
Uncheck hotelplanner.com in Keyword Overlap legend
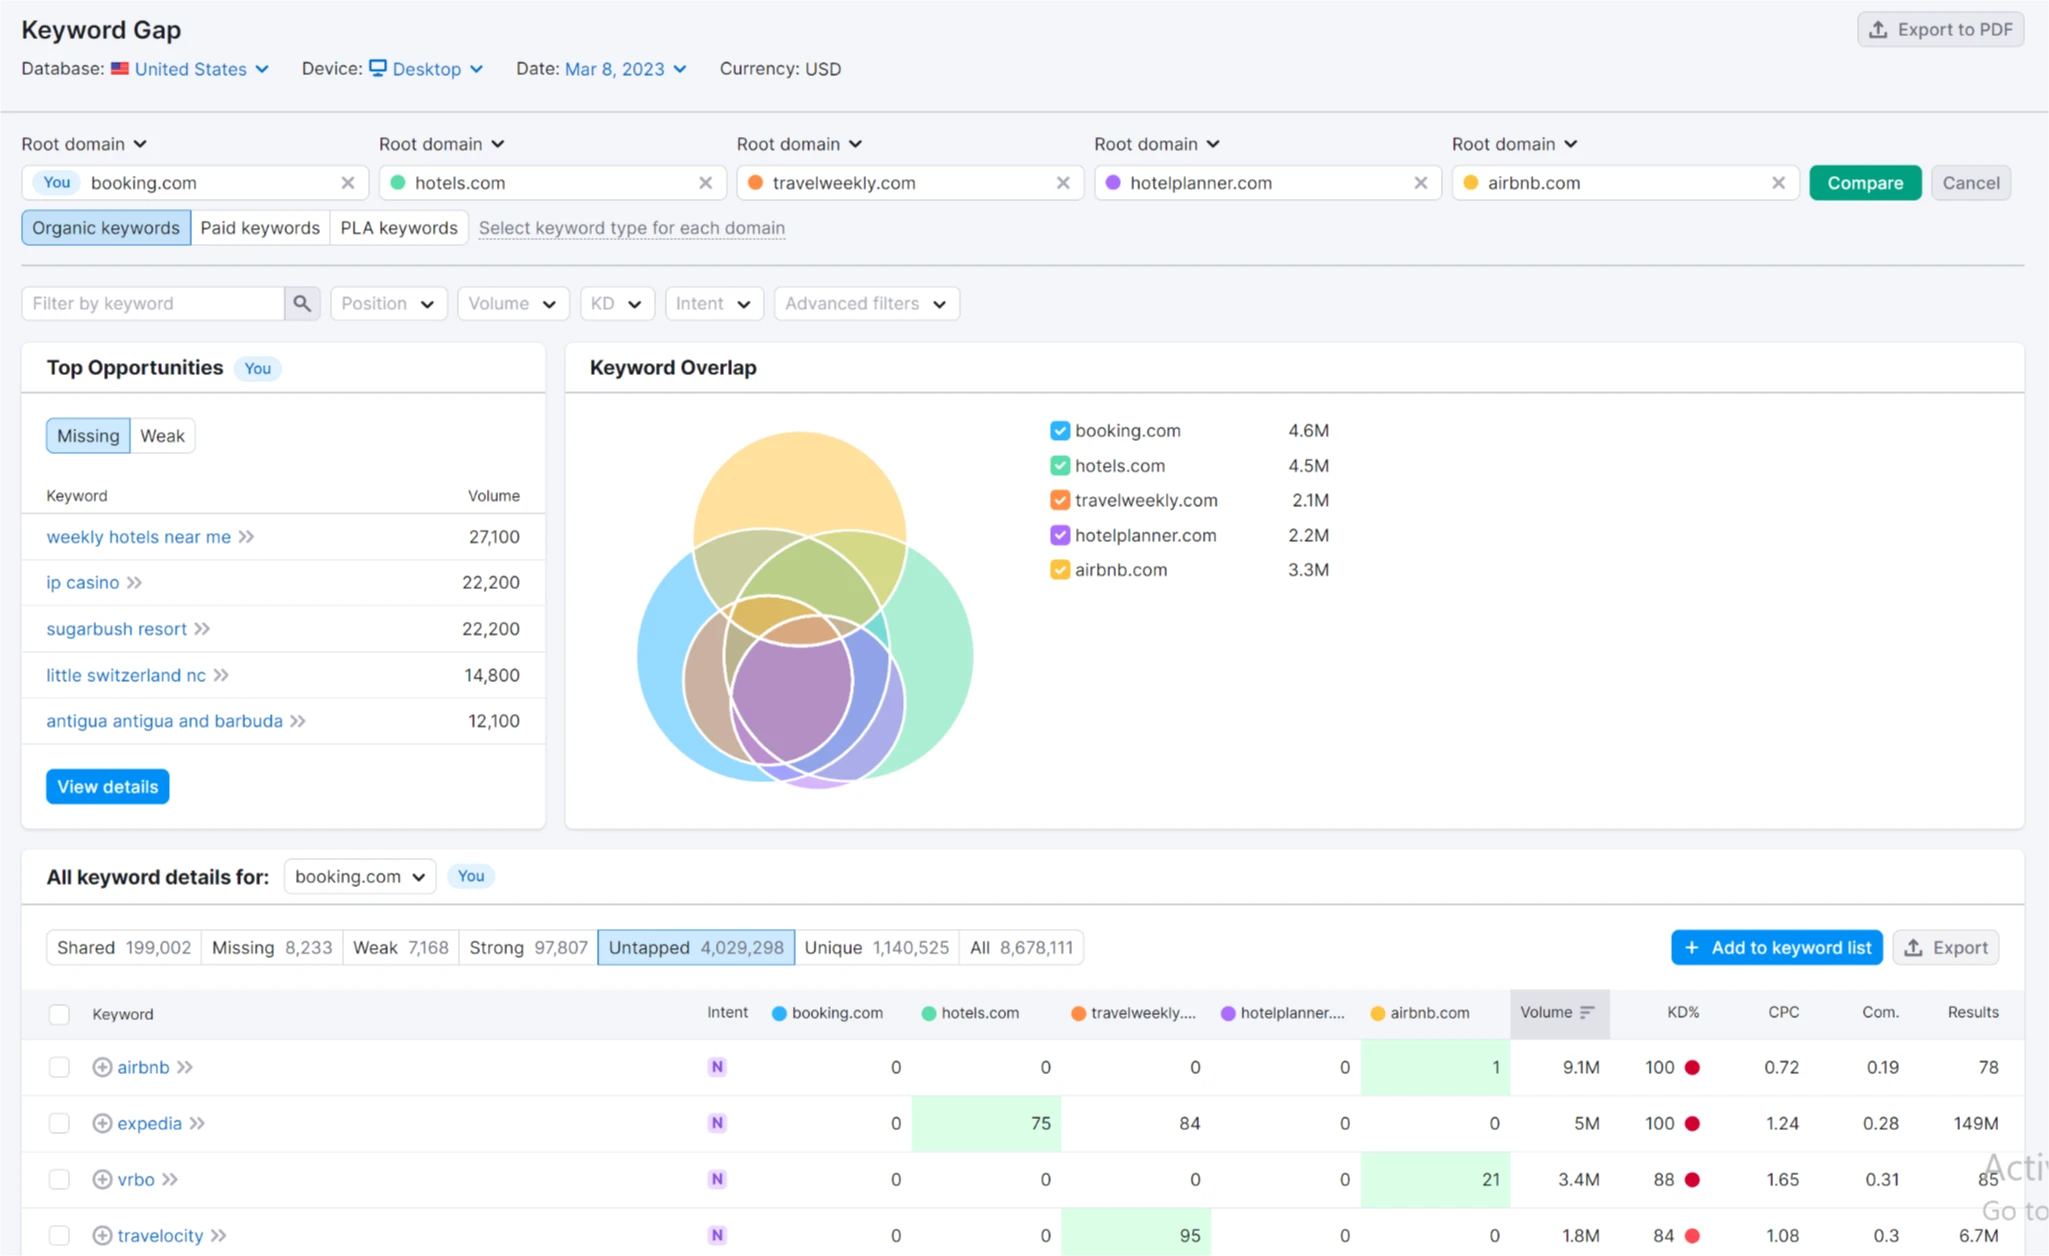(x=1060, y=535)
